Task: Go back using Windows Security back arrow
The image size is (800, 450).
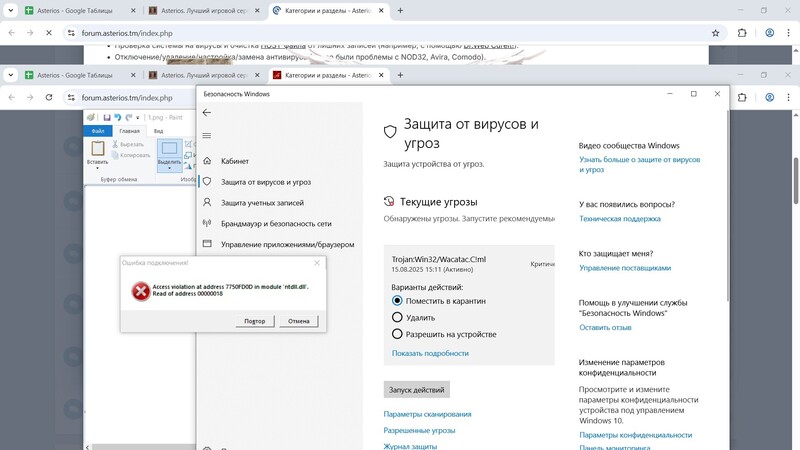Action: point(207,113)
